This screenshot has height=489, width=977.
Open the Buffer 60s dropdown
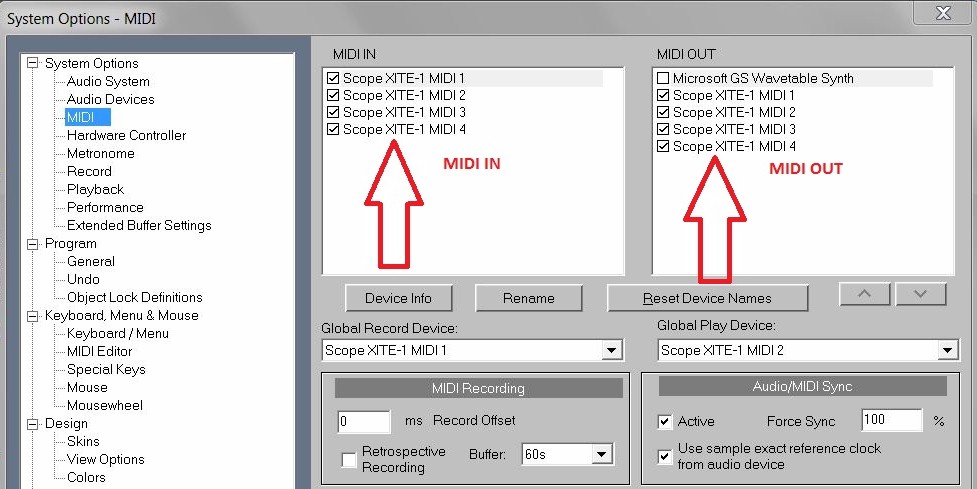pyautogui.click(x=601, y=454)
